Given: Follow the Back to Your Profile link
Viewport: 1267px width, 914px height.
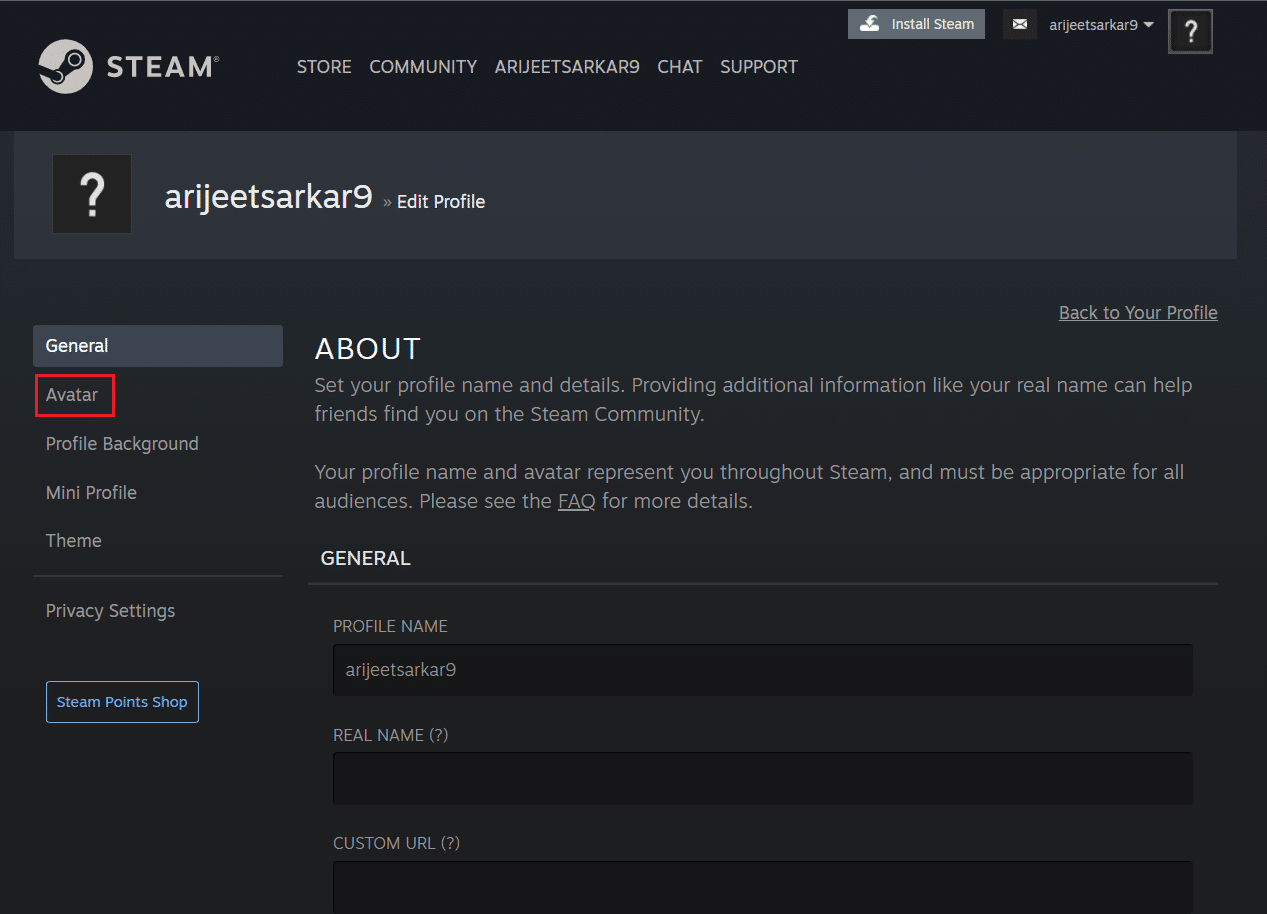Looking at the screenshot, I should (x=1138, y=313).
